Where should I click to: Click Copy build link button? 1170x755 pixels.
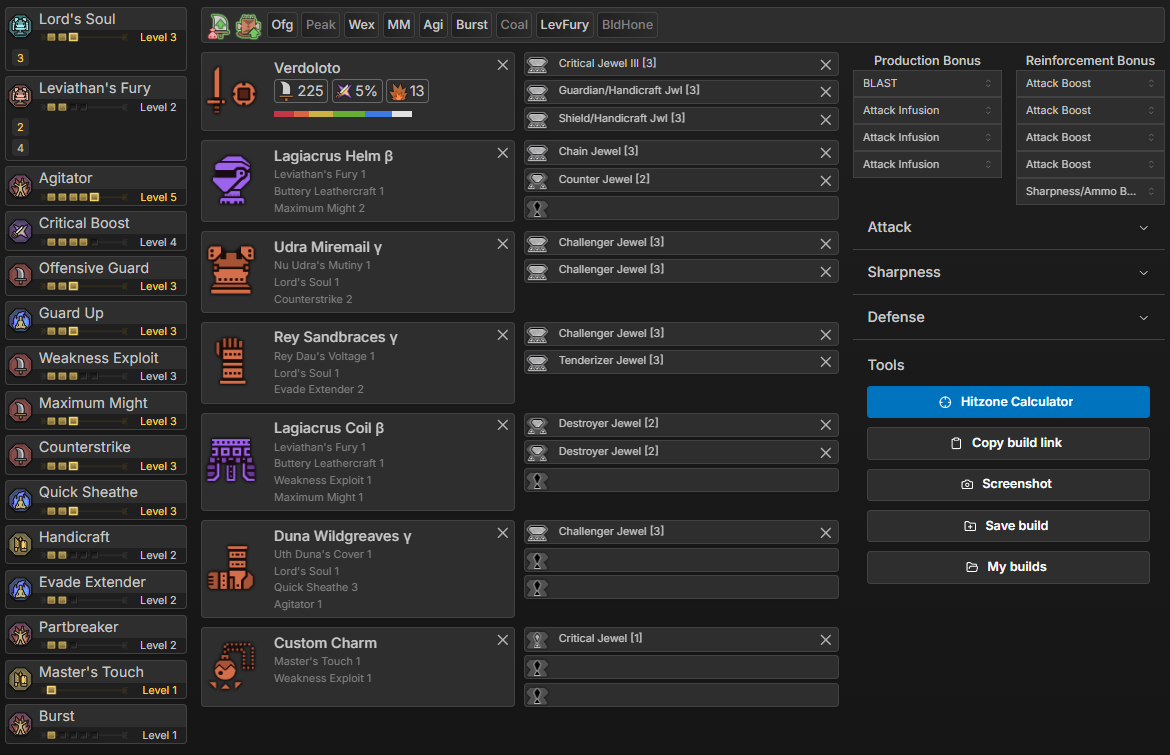click(x=1008, y=443)
